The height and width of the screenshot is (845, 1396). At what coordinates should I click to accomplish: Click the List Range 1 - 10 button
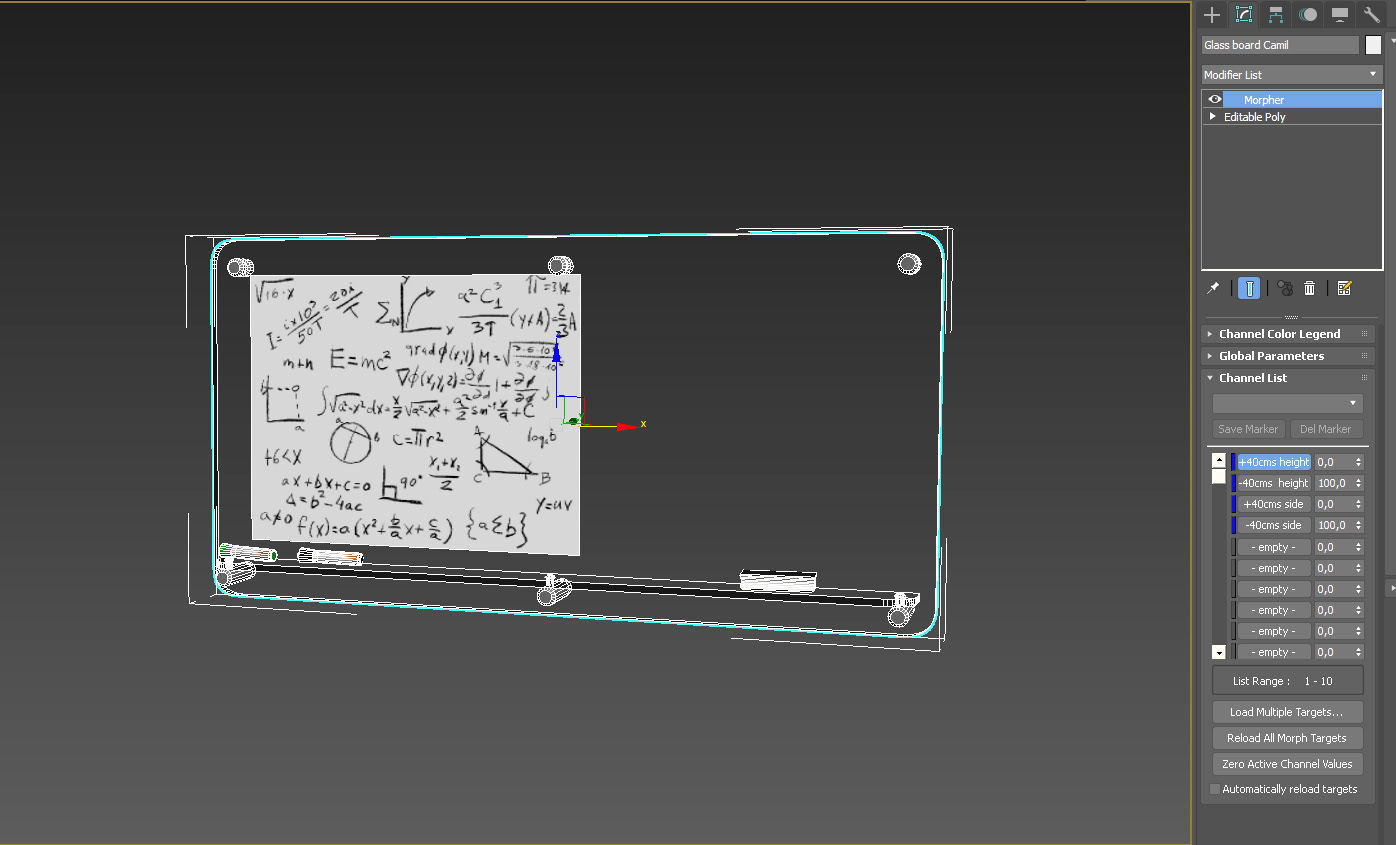pos(1288,681)
